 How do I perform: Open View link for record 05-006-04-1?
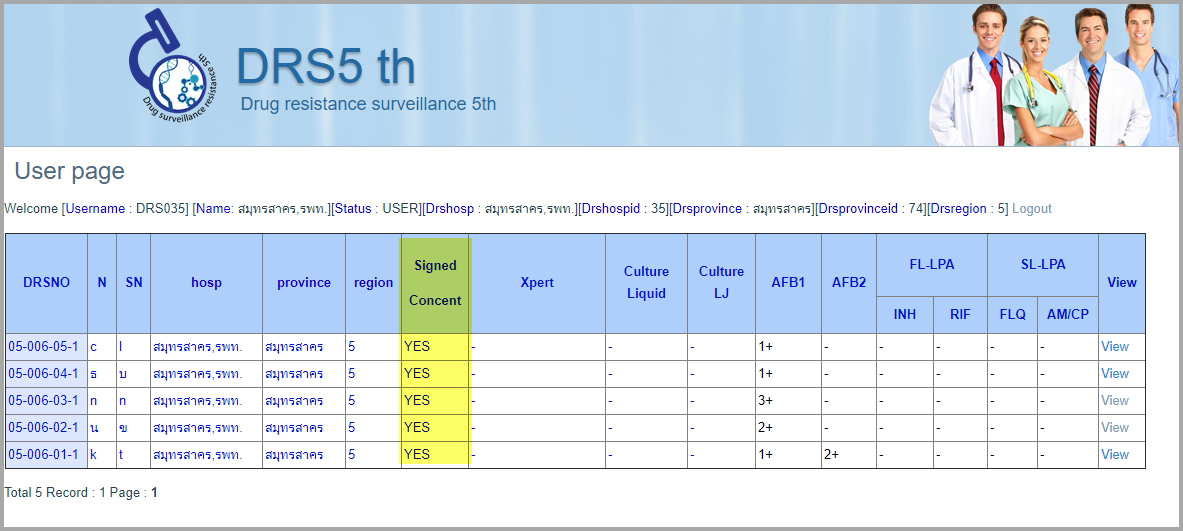(1114, 374)
